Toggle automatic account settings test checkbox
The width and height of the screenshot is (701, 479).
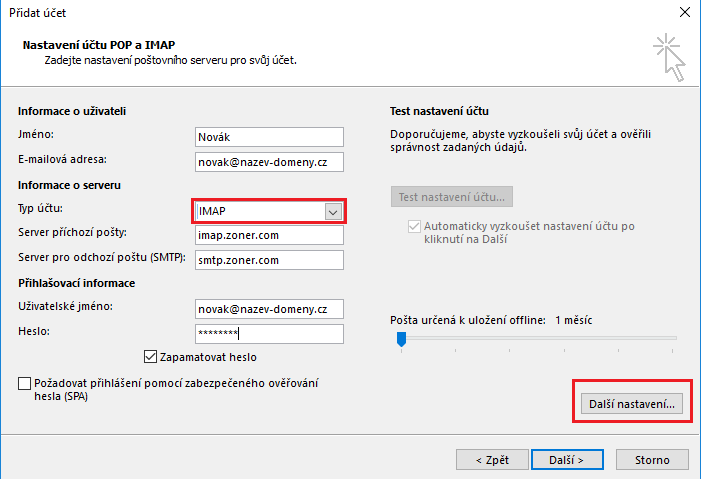point(414,227)
